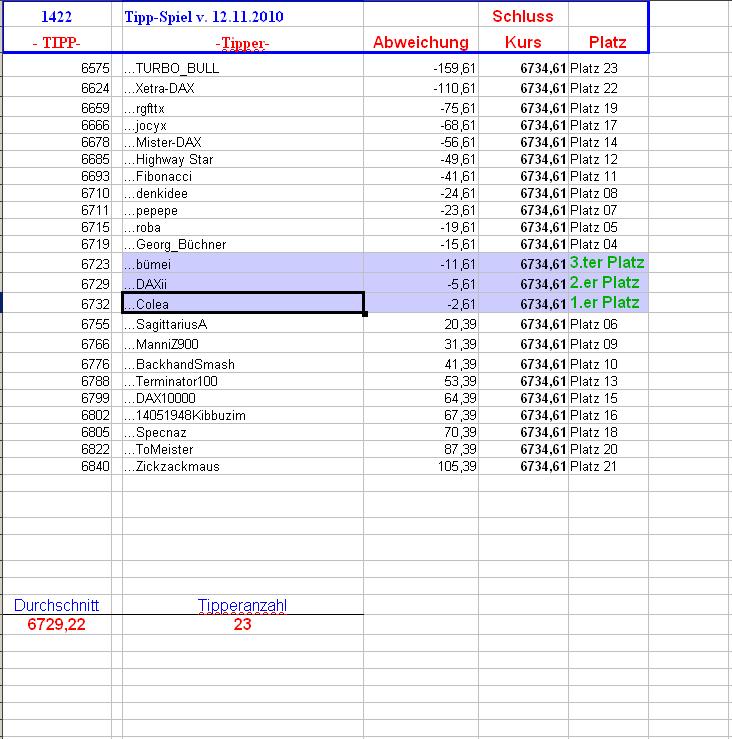Click the 1.er Platz cell
Image resolution: width=732 pixels, height=739 pixels.
click(x=609, y=303)
